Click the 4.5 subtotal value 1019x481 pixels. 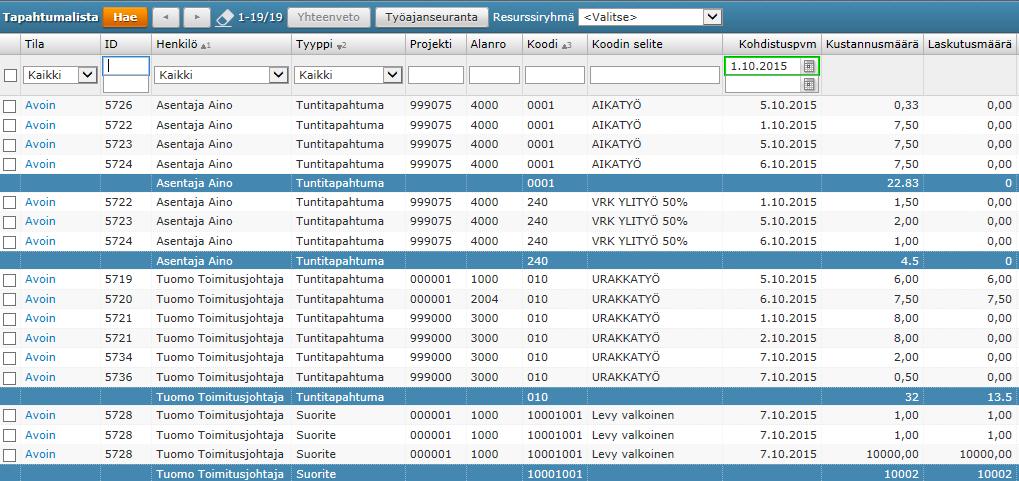910,261
